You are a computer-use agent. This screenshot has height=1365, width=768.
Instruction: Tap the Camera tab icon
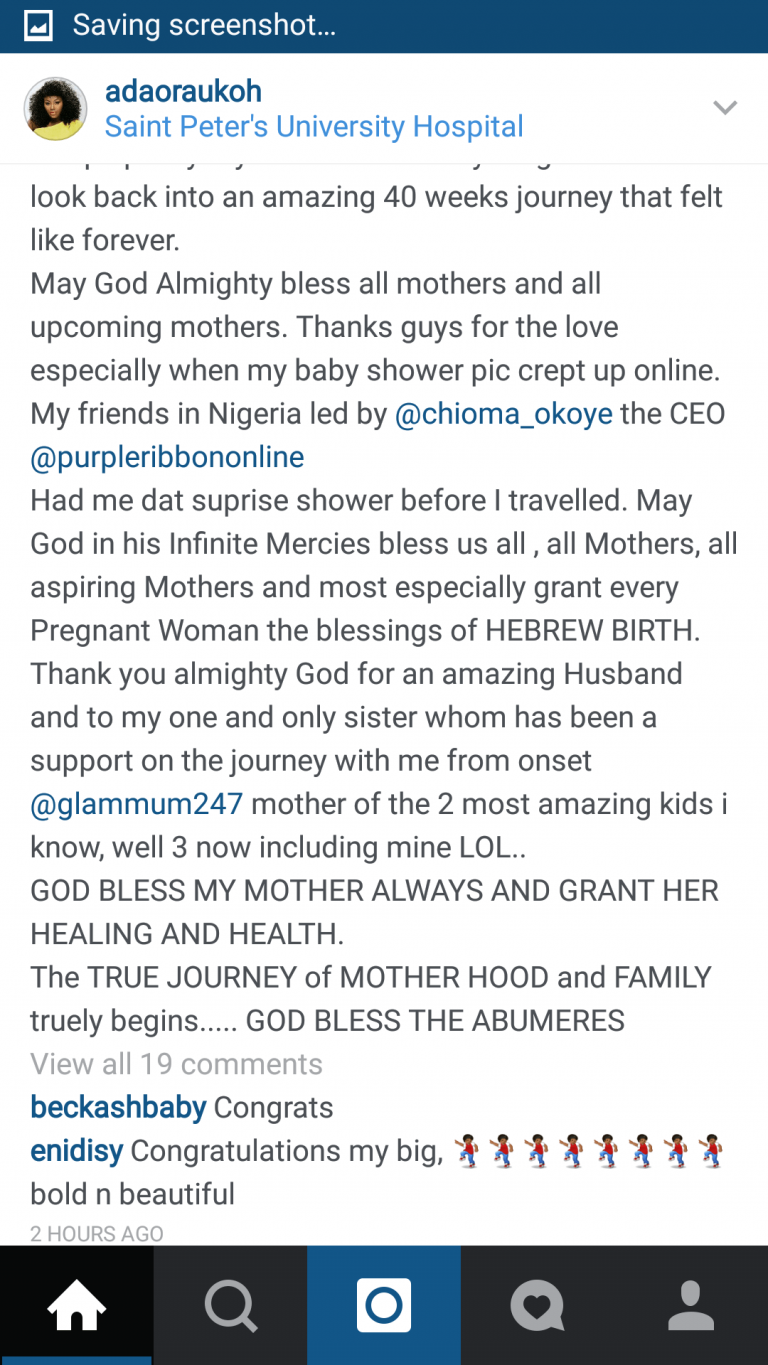[384, 1305]
